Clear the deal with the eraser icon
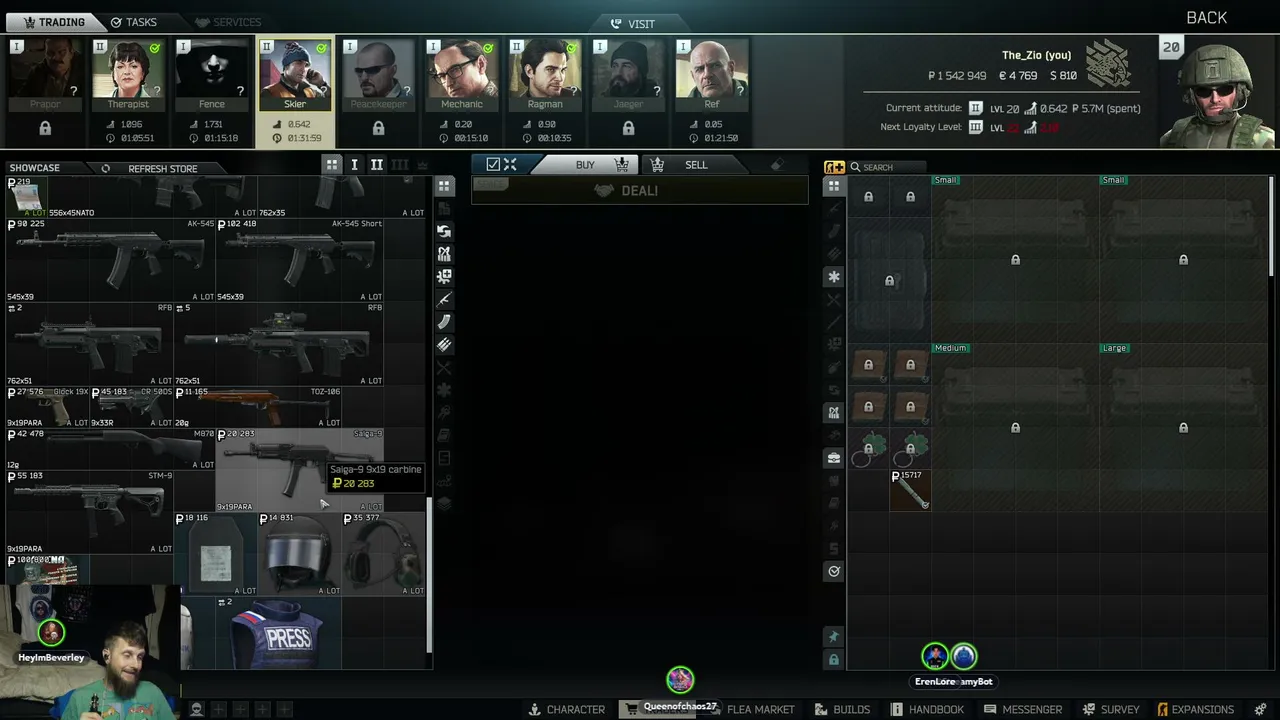This screenshot has width=1280, height=720. (777, 165)
